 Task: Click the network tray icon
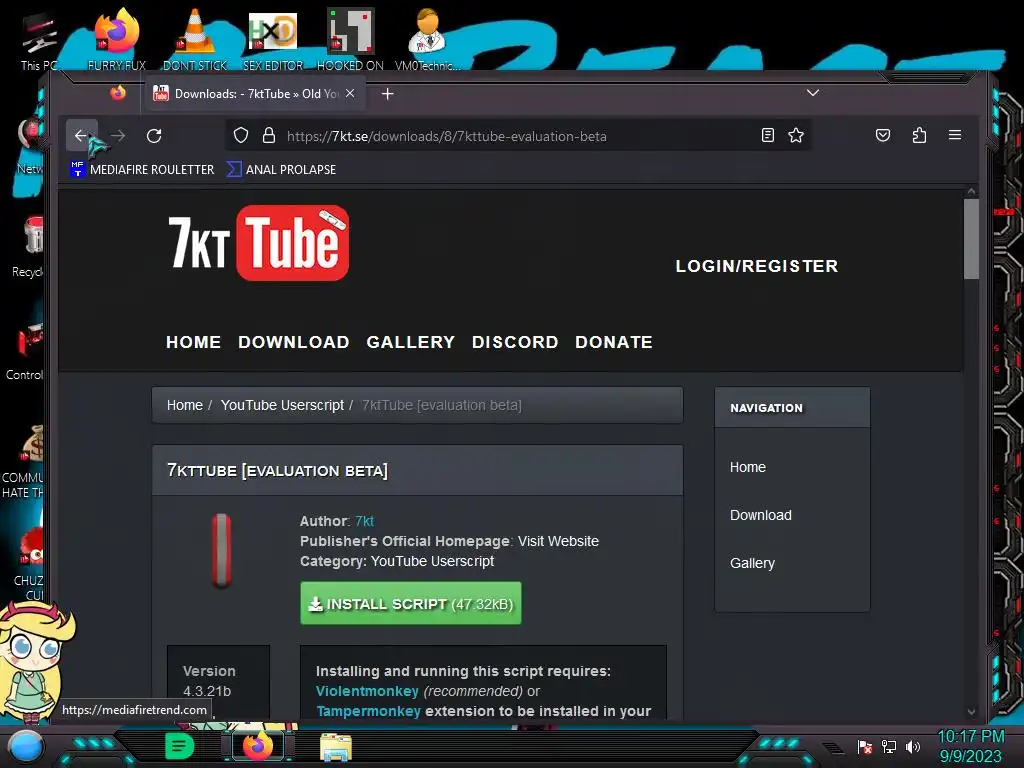(x=889, y=747)
